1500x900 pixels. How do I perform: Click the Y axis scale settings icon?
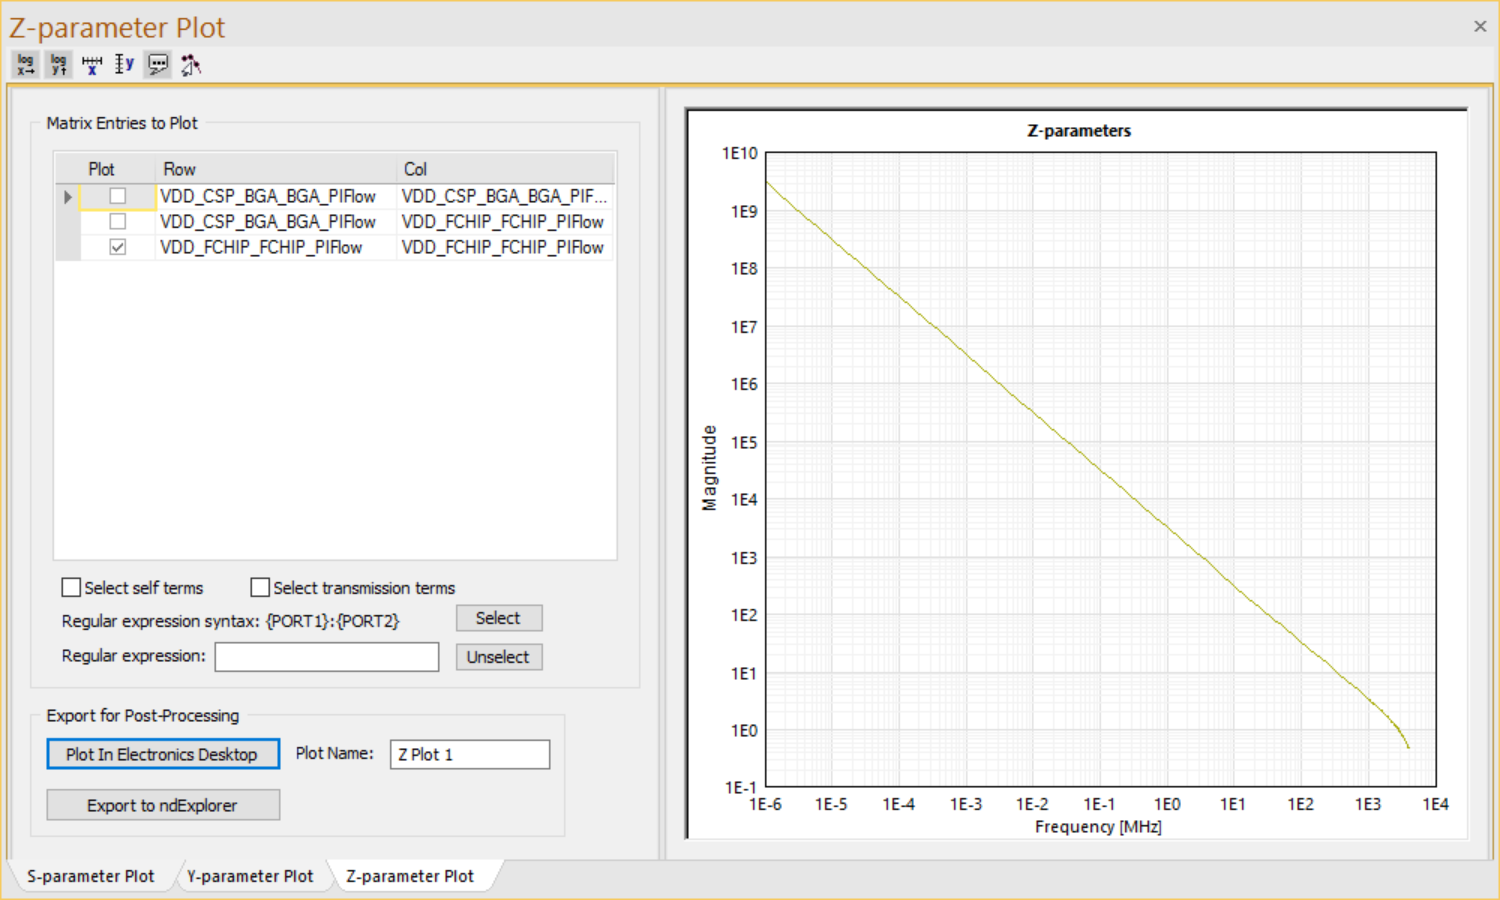coord(124,65)
